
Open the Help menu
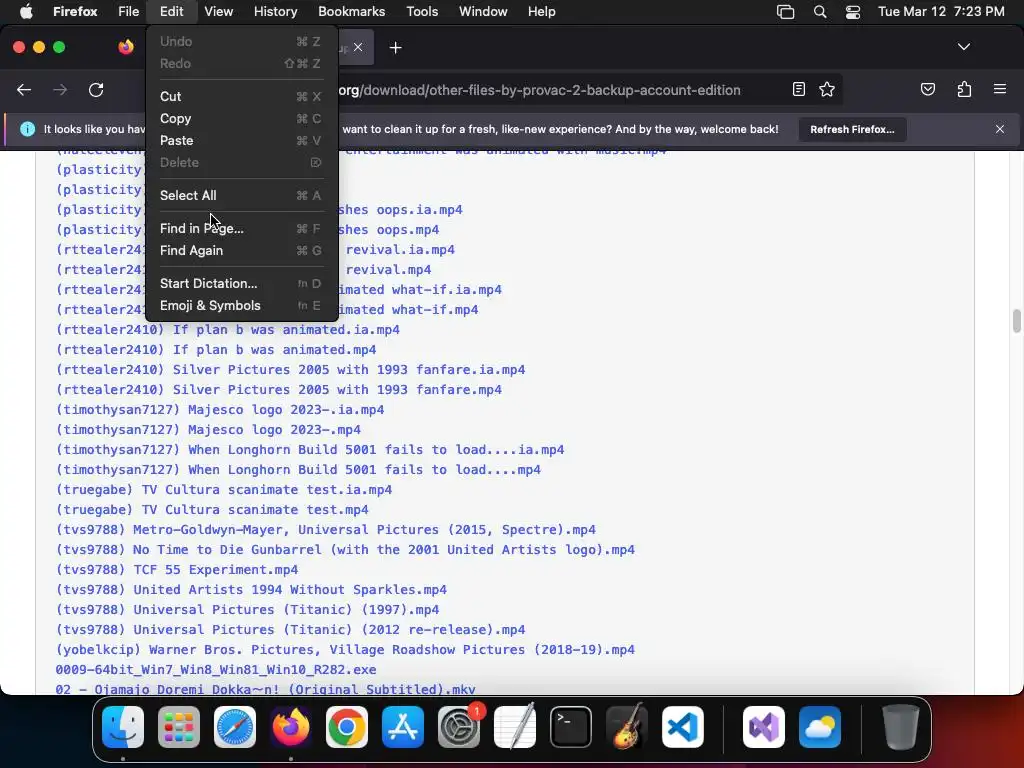click(x=541, y=12)
